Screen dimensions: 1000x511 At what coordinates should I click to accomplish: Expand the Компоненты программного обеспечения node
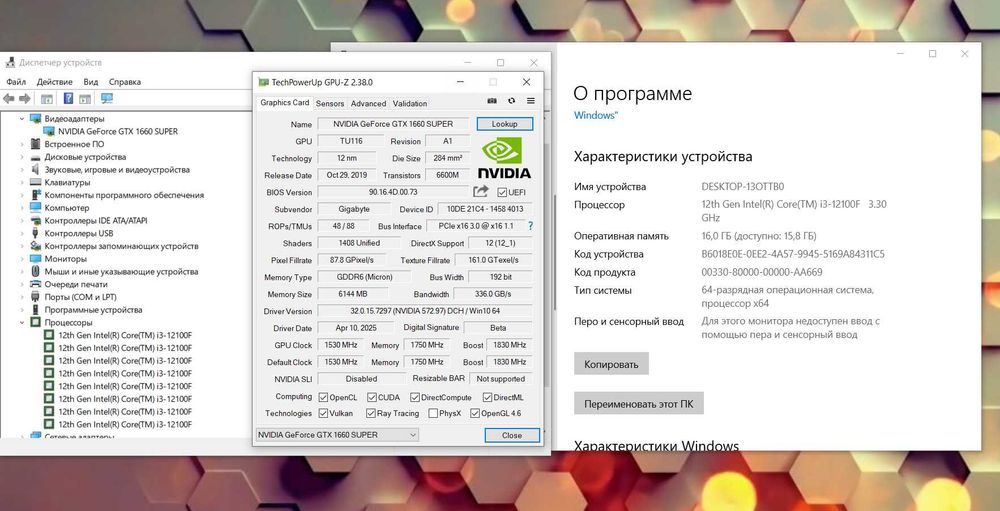tap(21, 195)
